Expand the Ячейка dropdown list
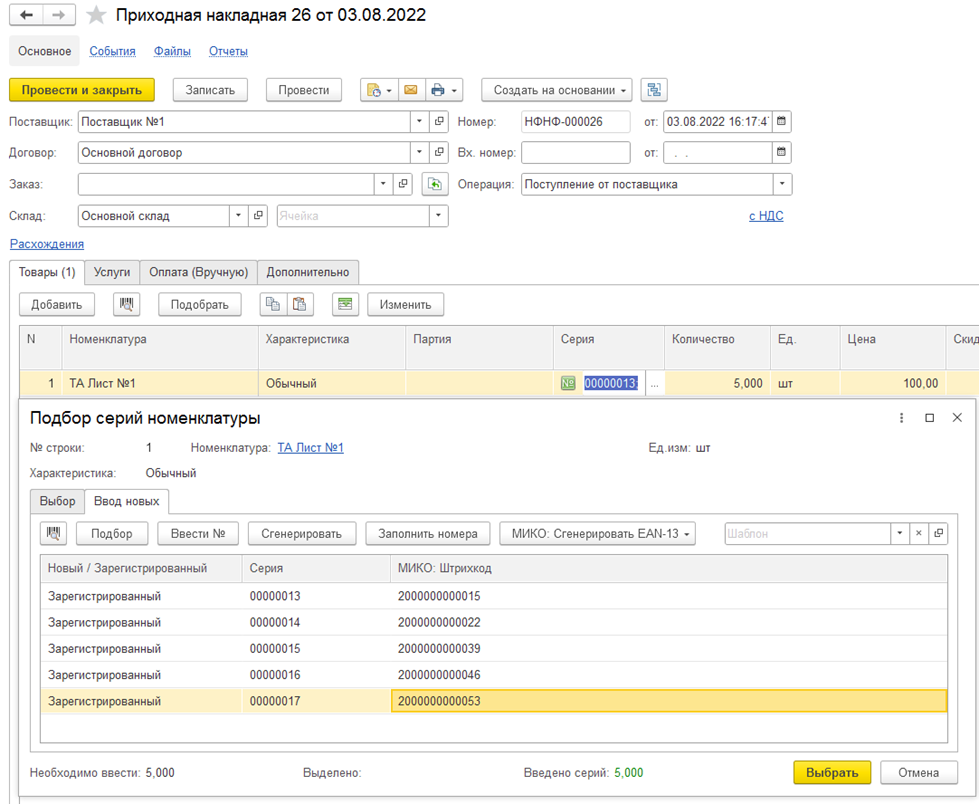This screenshot has width=979, height=804. tap(438, 215)
